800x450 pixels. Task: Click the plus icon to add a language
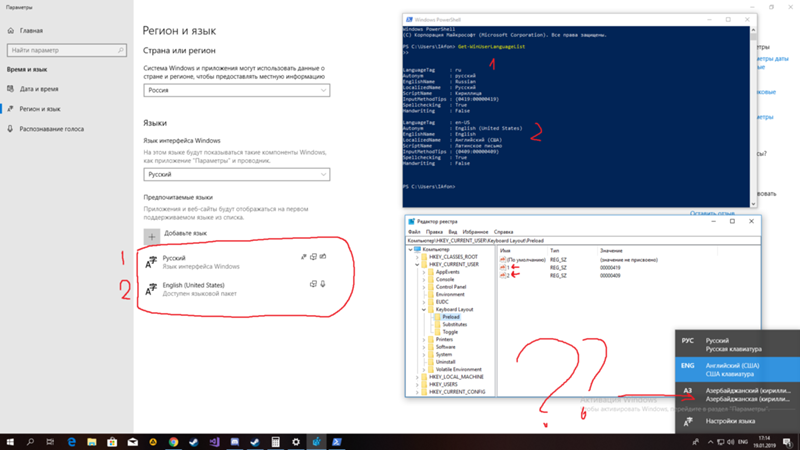click(x=152, y=237)
